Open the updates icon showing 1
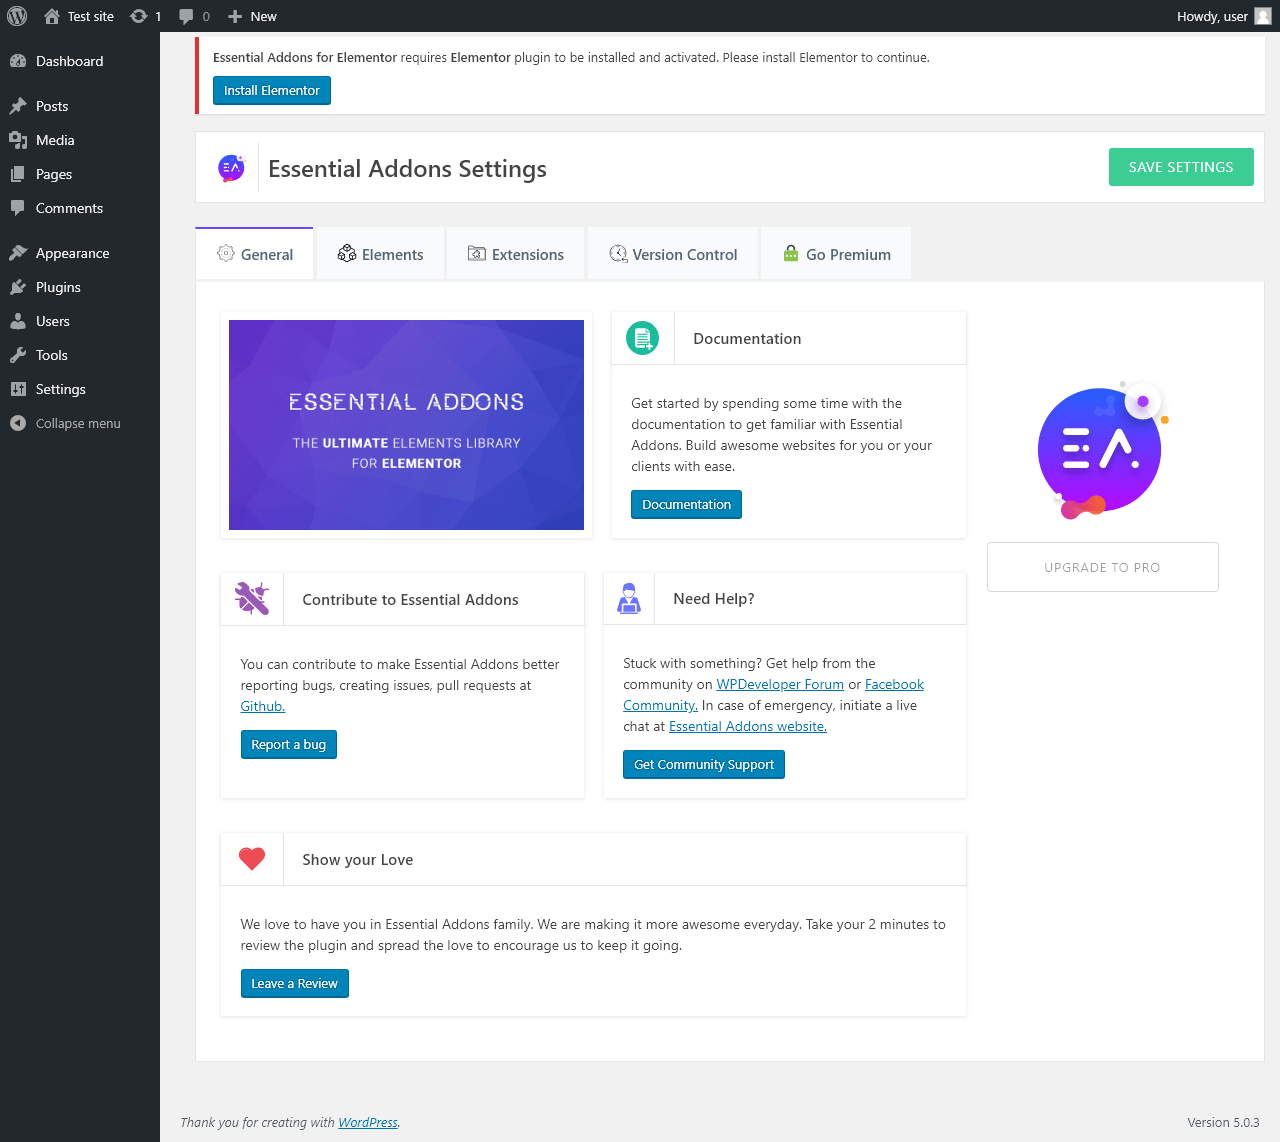This screenshot has width=1280, height=1142. pyautogui.click(x=139, y=16)
